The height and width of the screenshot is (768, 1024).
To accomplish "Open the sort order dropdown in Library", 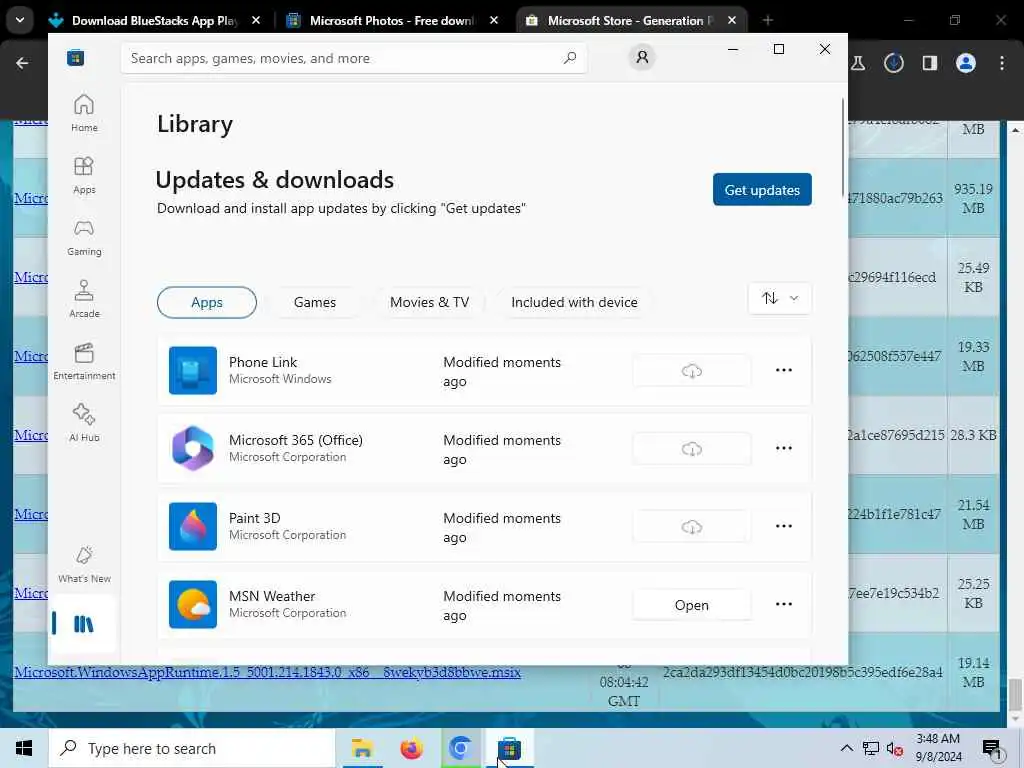I will tap(780, 298).
